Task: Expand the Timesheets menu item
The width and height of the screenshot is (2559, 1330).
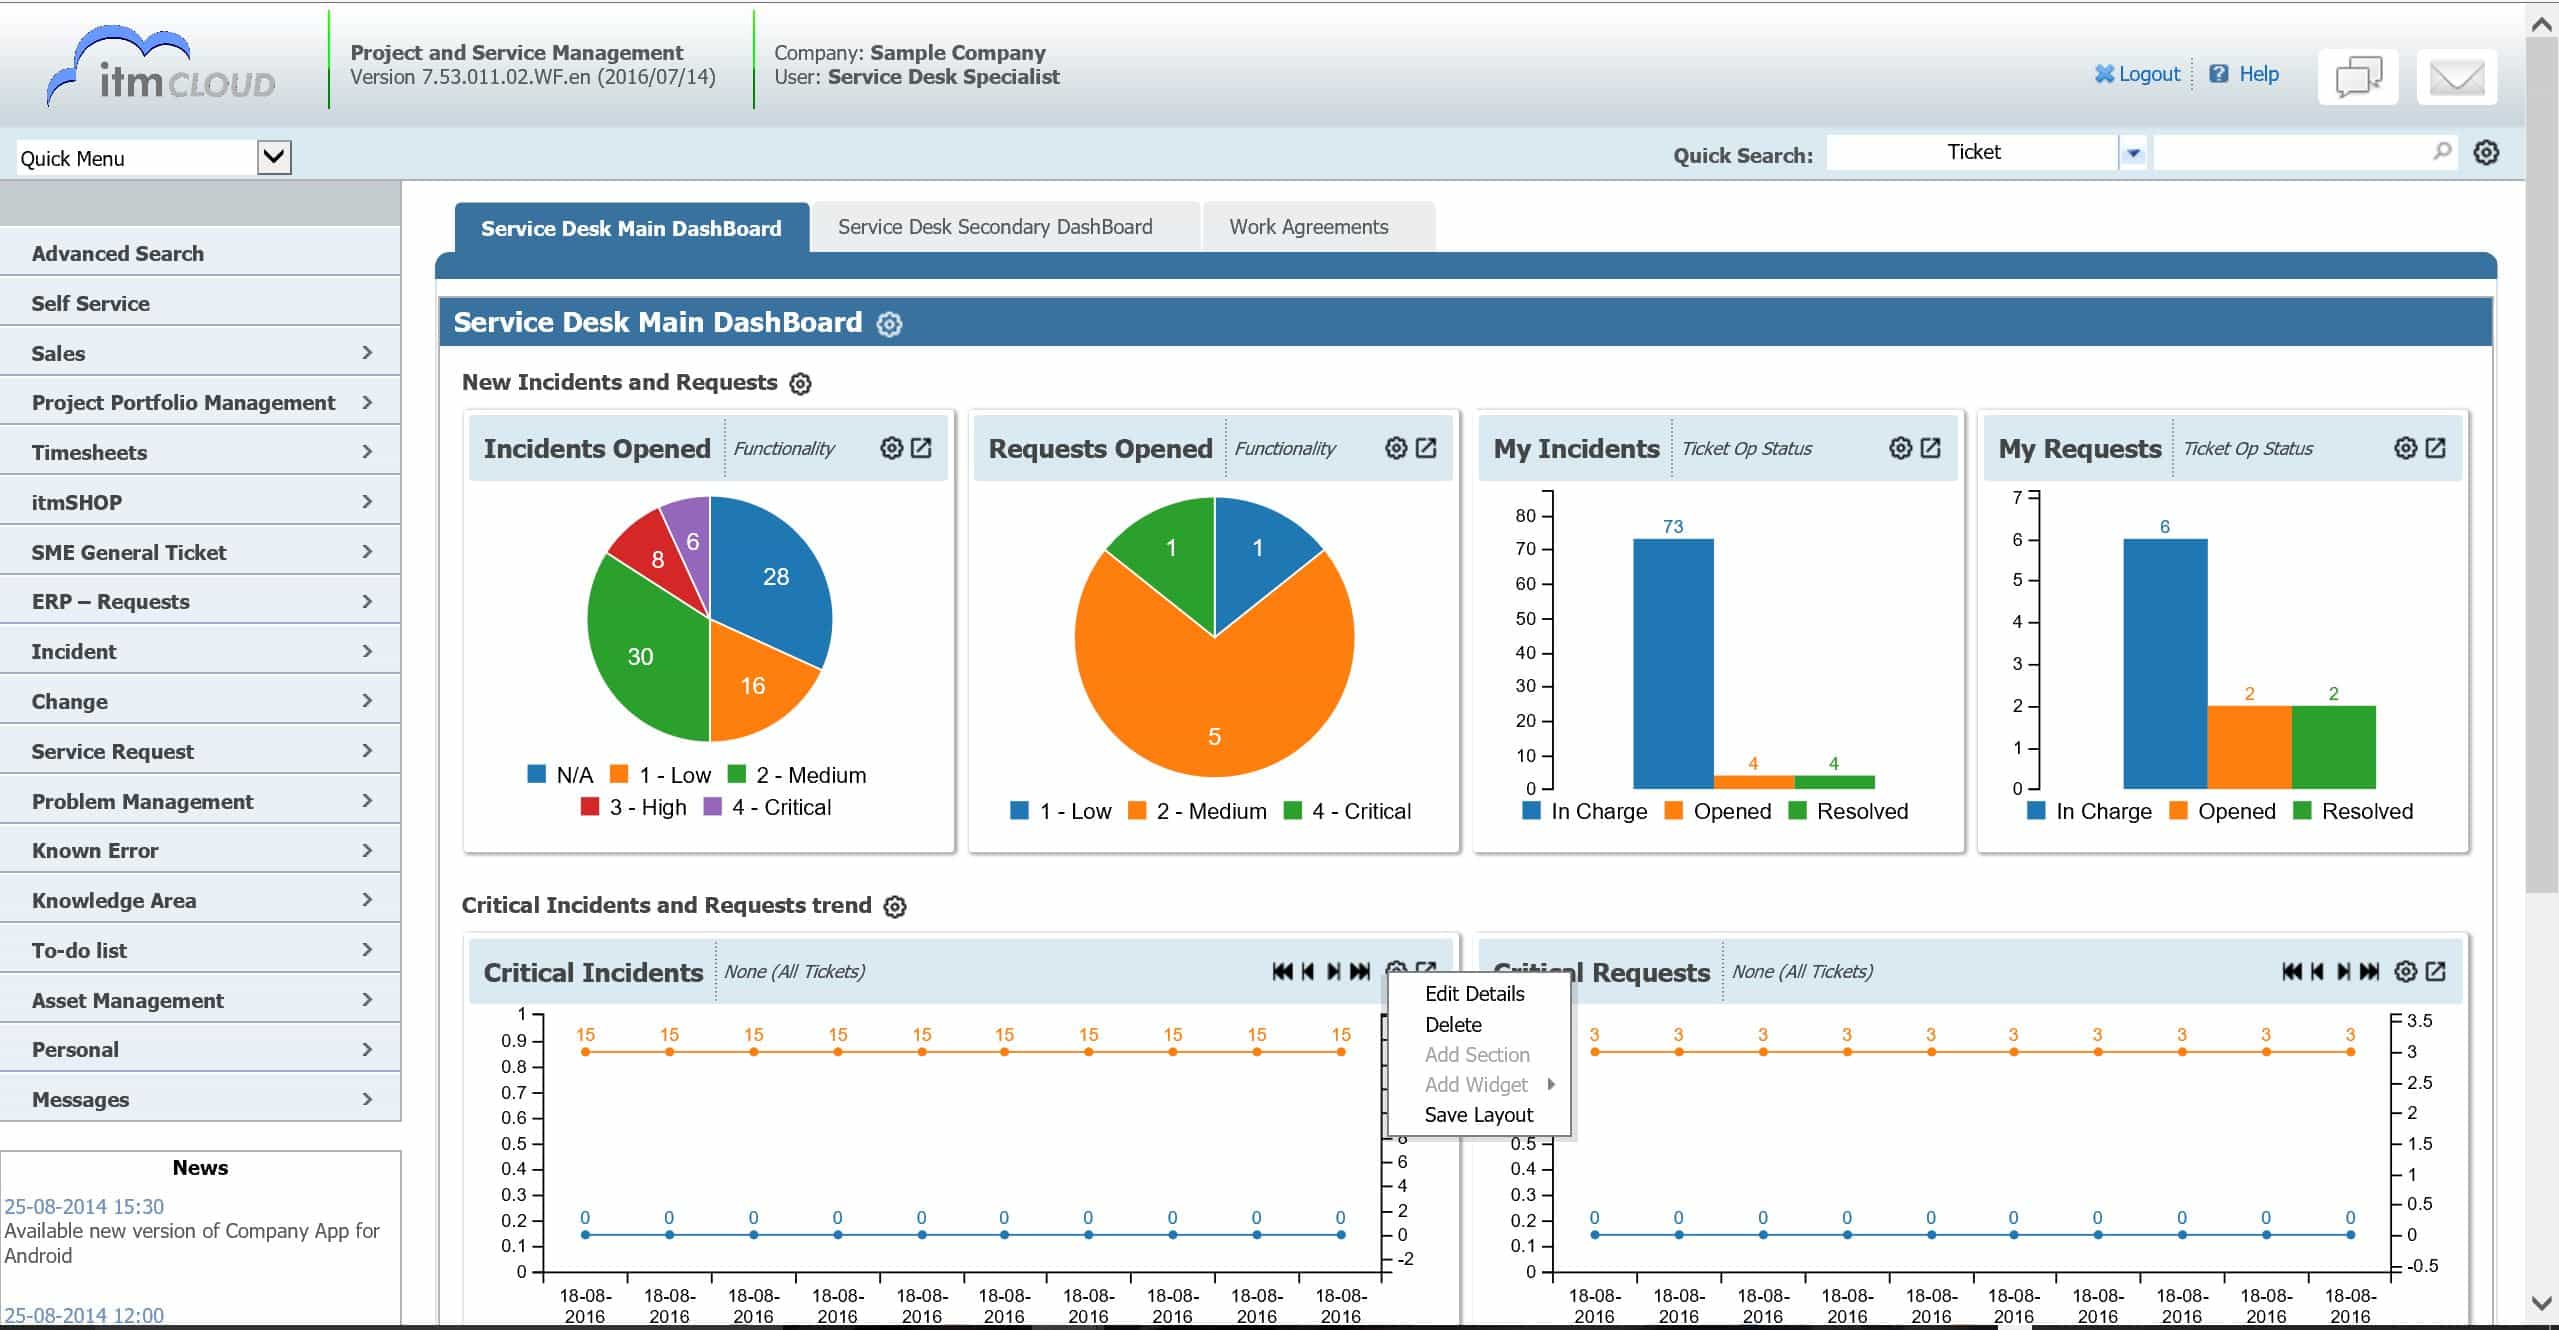Action: pyautogui.click(x=200, y=452)
